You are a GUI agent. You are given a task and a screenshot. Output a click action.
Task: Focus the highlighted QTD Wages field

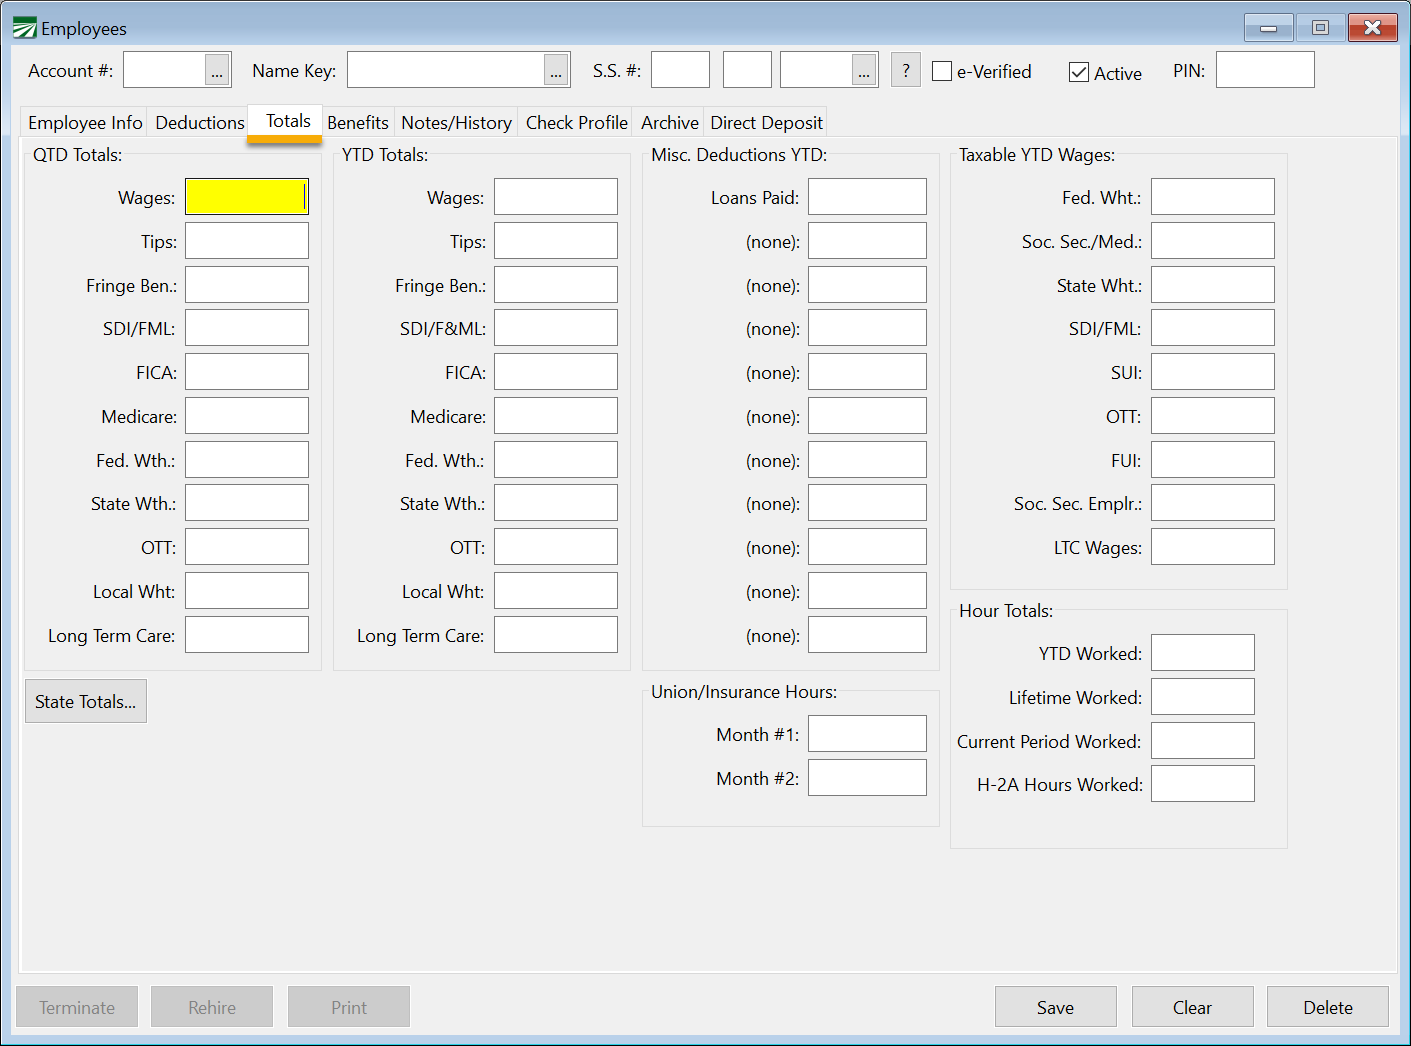[x=247, y=197]
